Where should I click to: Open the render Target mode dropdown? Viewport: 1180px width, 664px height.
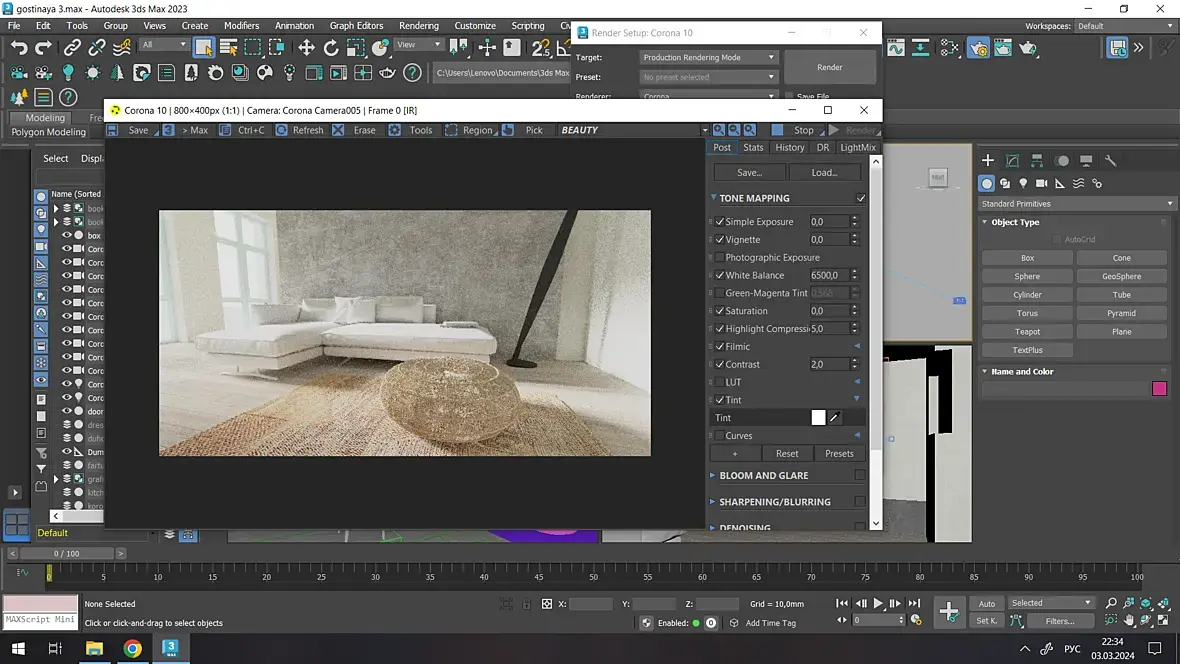click(x=708, y=58)
